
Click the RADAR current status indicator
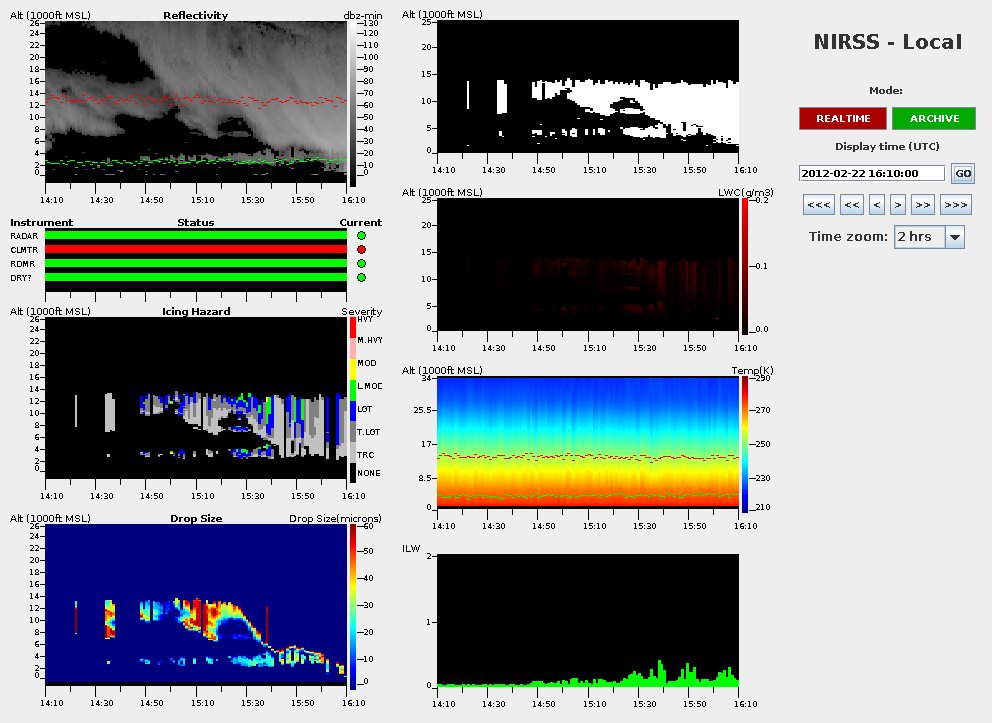(361, 235)
